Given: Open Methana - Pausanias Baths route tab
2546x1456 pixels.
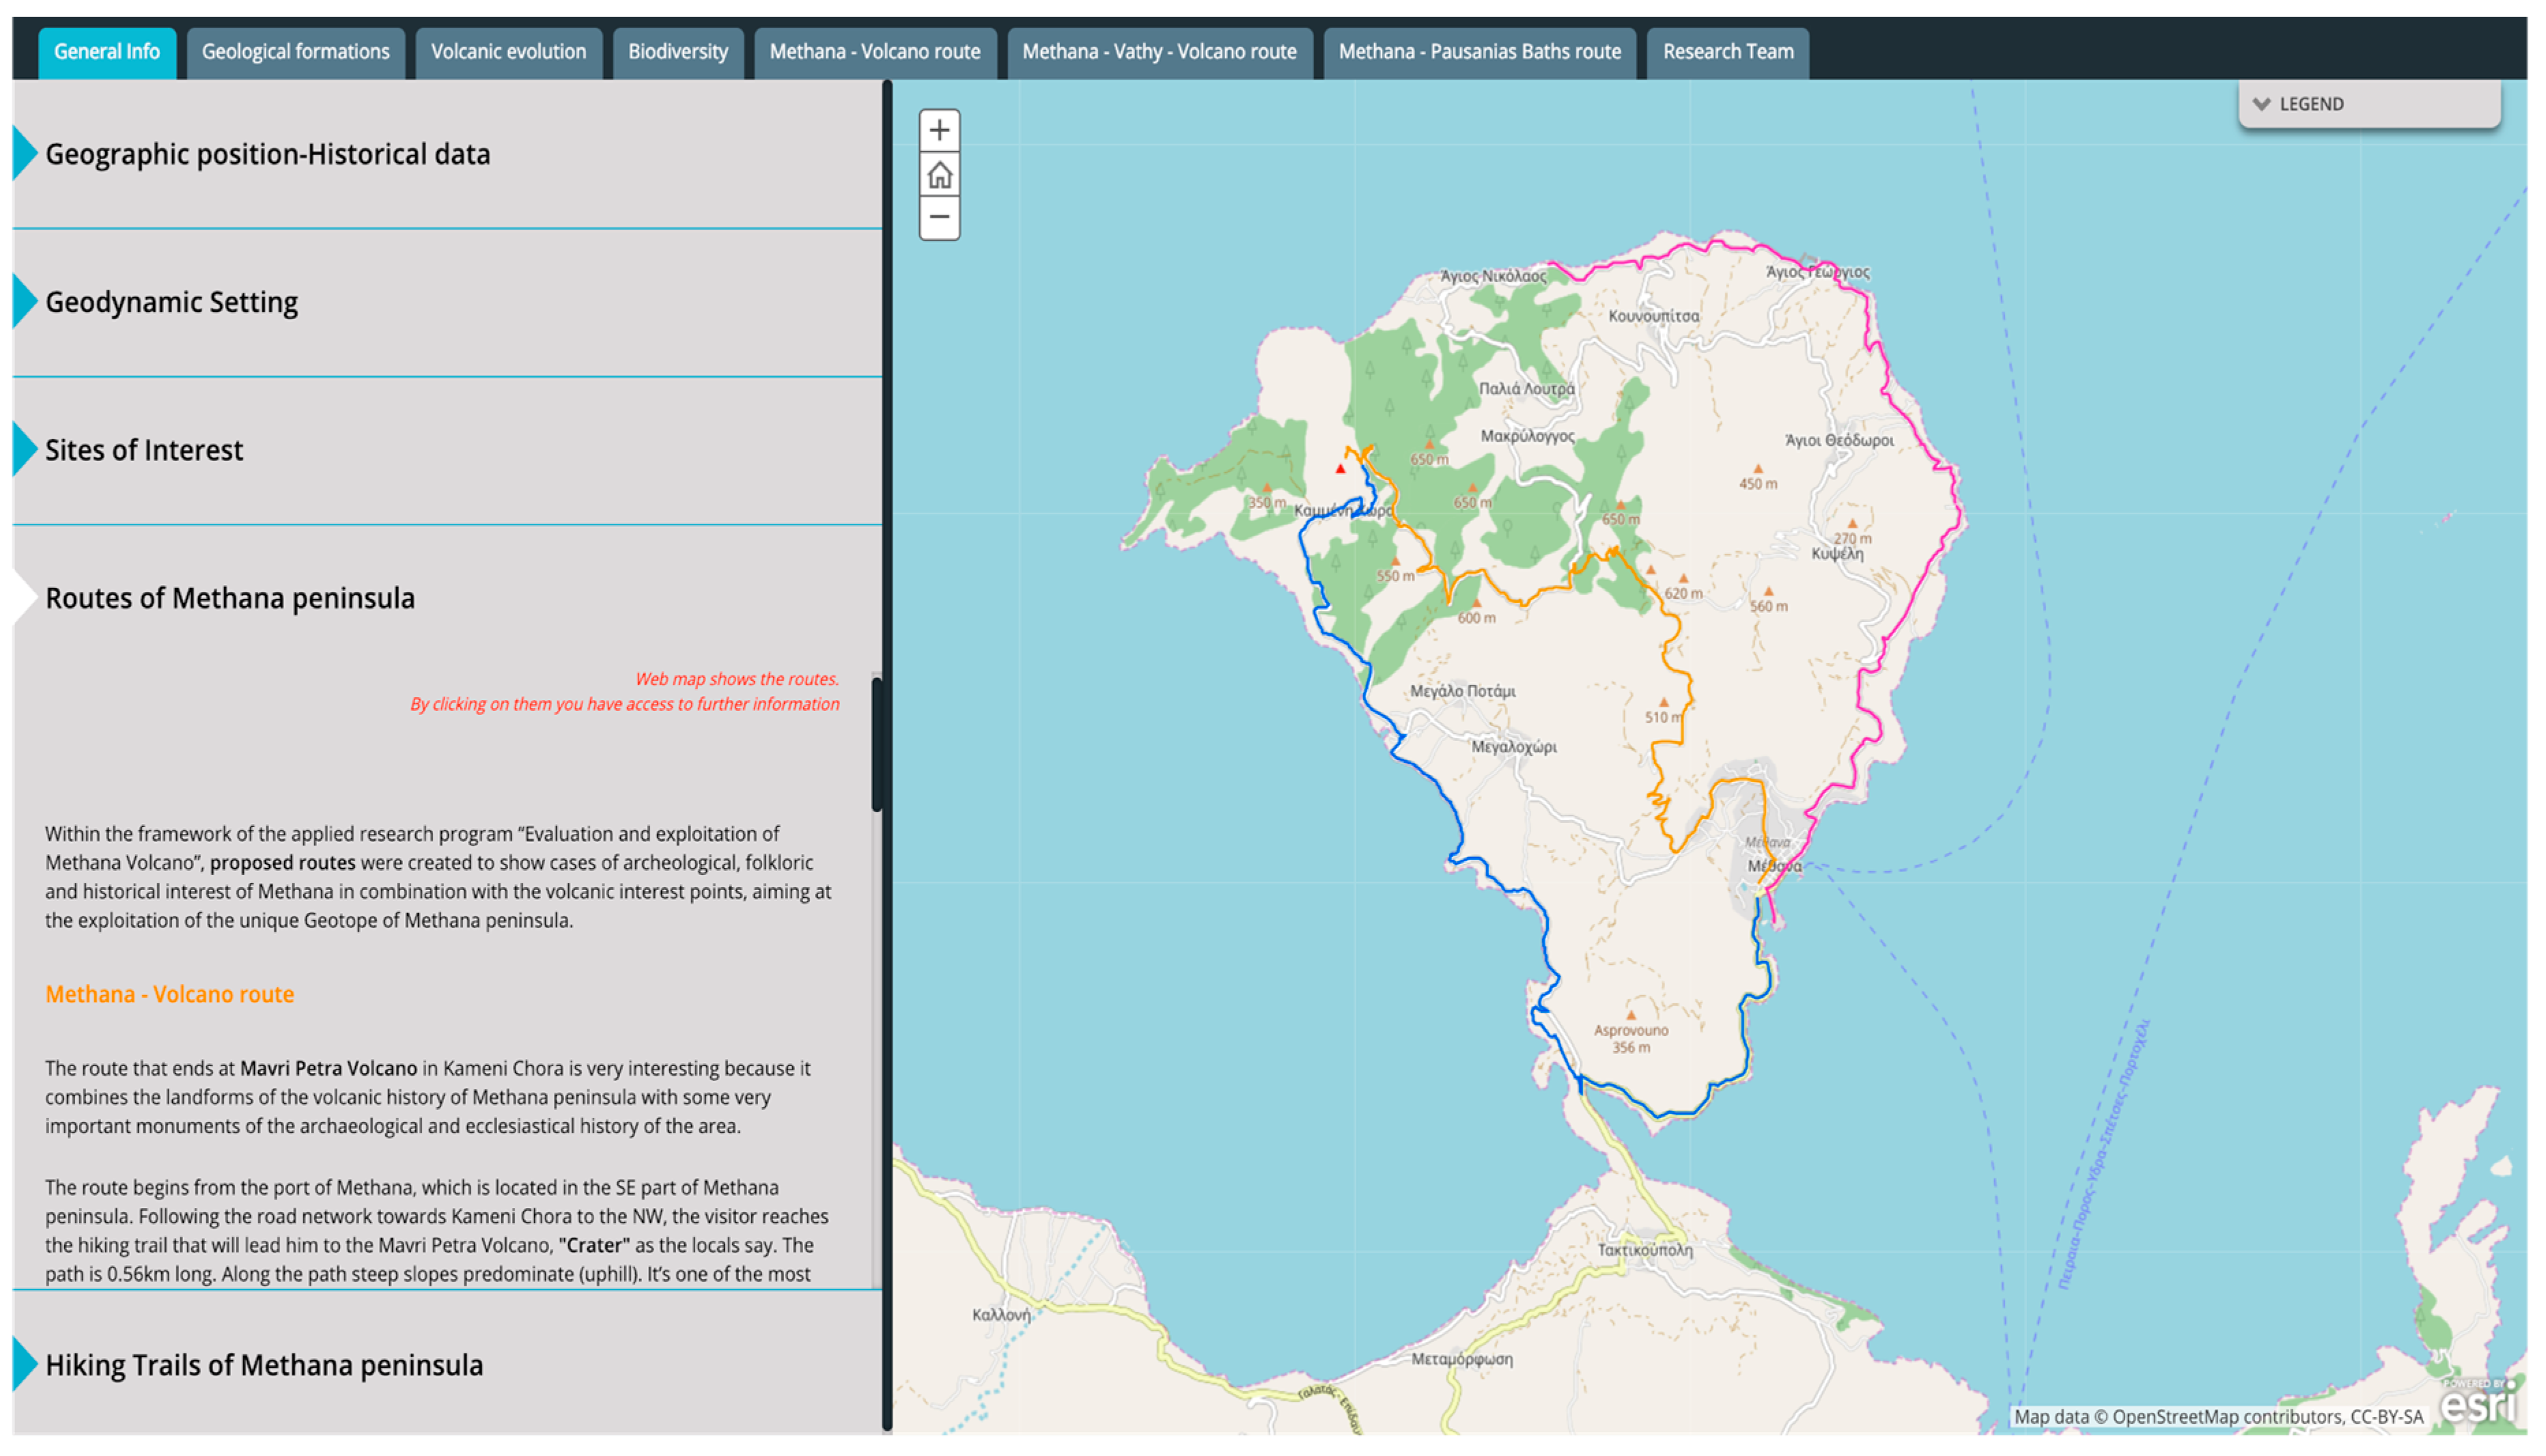Looking at the screenshot, I should 1479,52.
